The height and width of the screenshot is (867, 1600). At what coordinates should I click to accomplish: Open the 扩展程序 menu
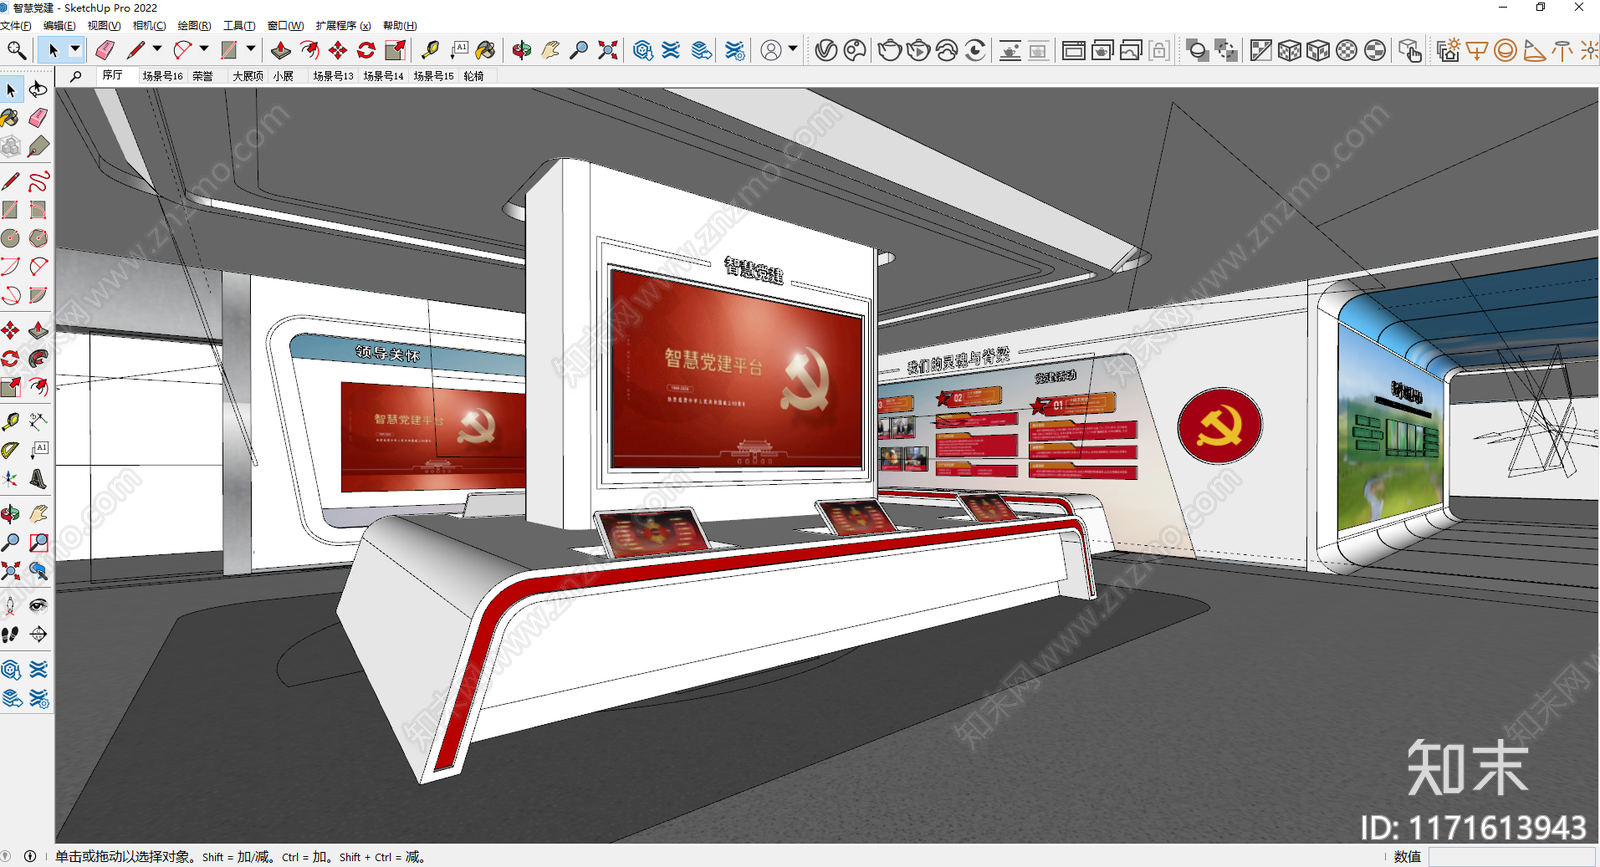[x=343, y=26]
